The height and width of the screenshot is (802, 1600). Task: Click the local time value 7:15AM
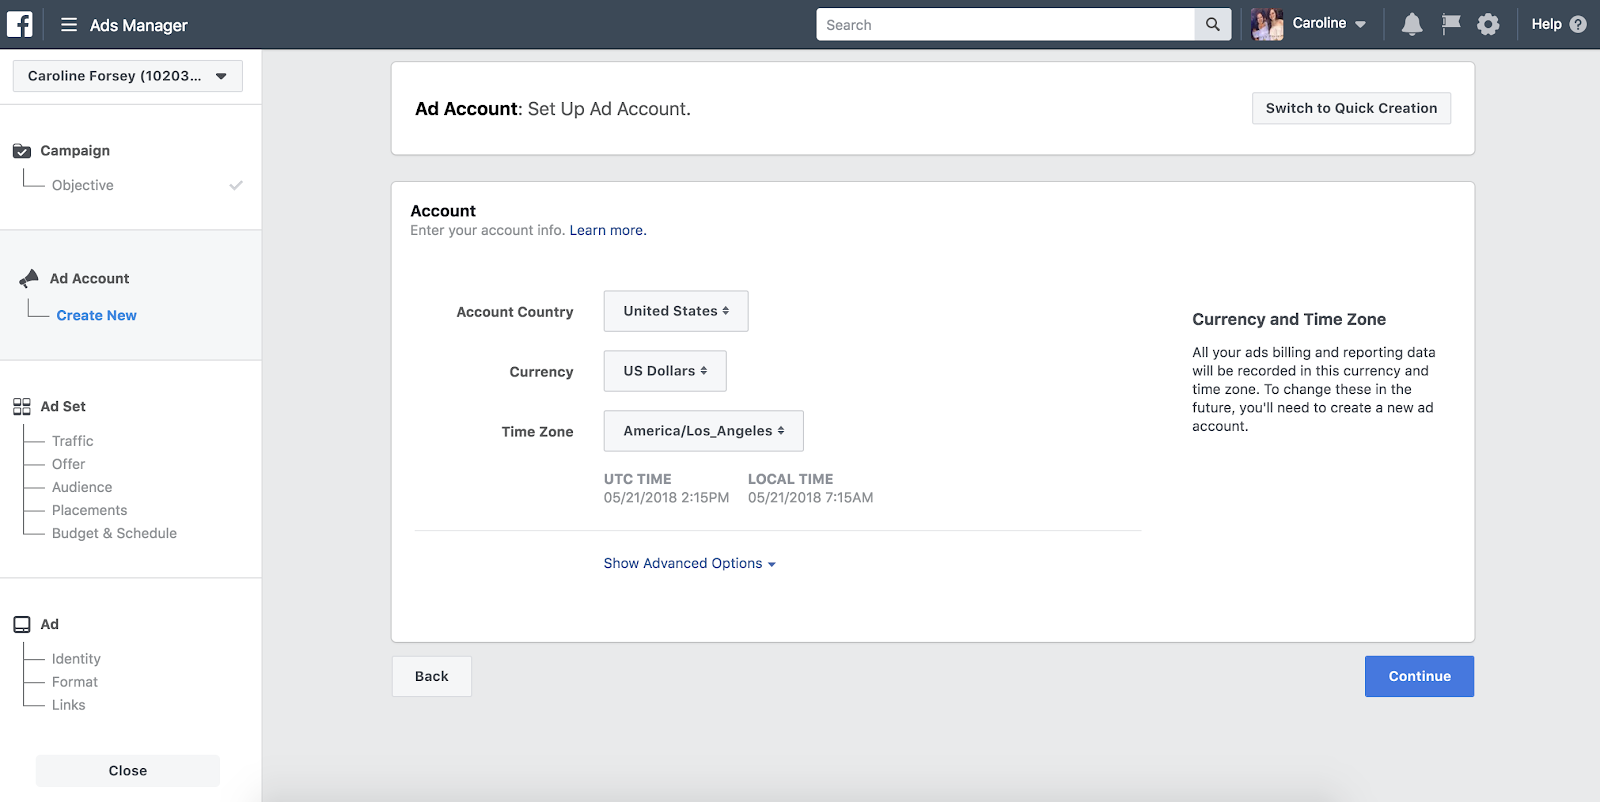tap(849, 497)
